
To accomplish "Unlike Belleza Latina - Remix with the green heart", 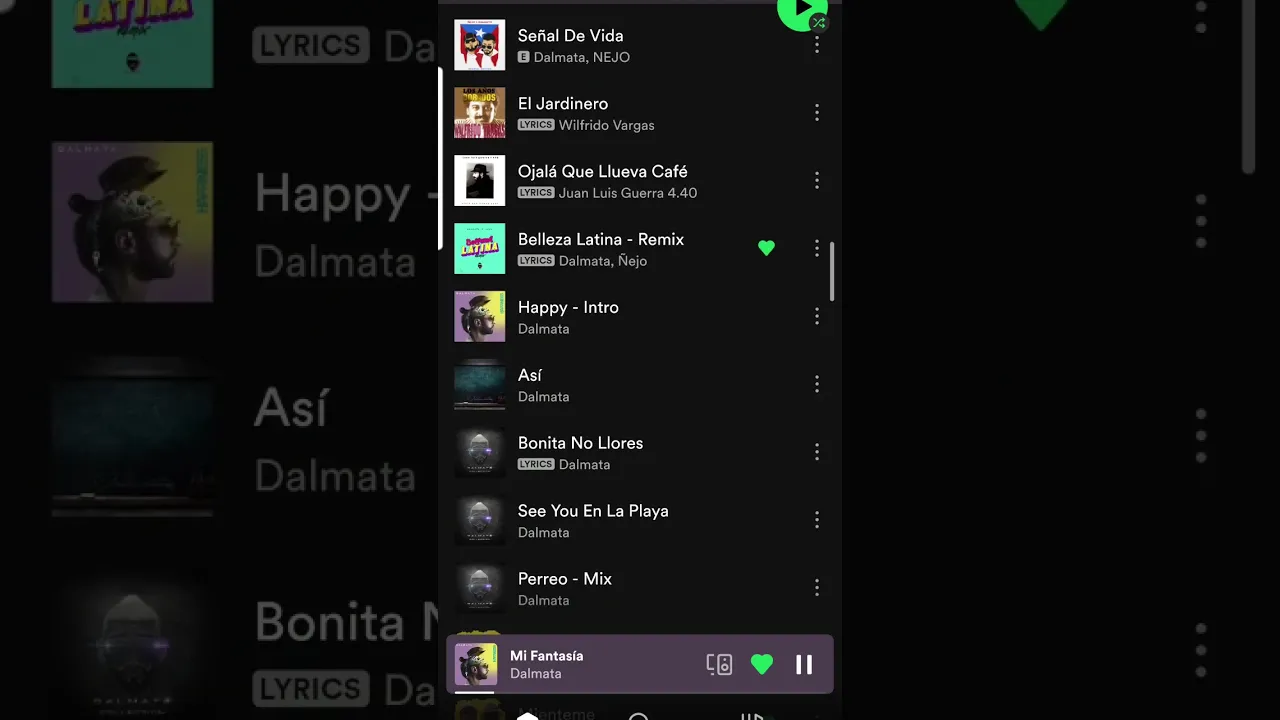I will [x=766, y=248].
